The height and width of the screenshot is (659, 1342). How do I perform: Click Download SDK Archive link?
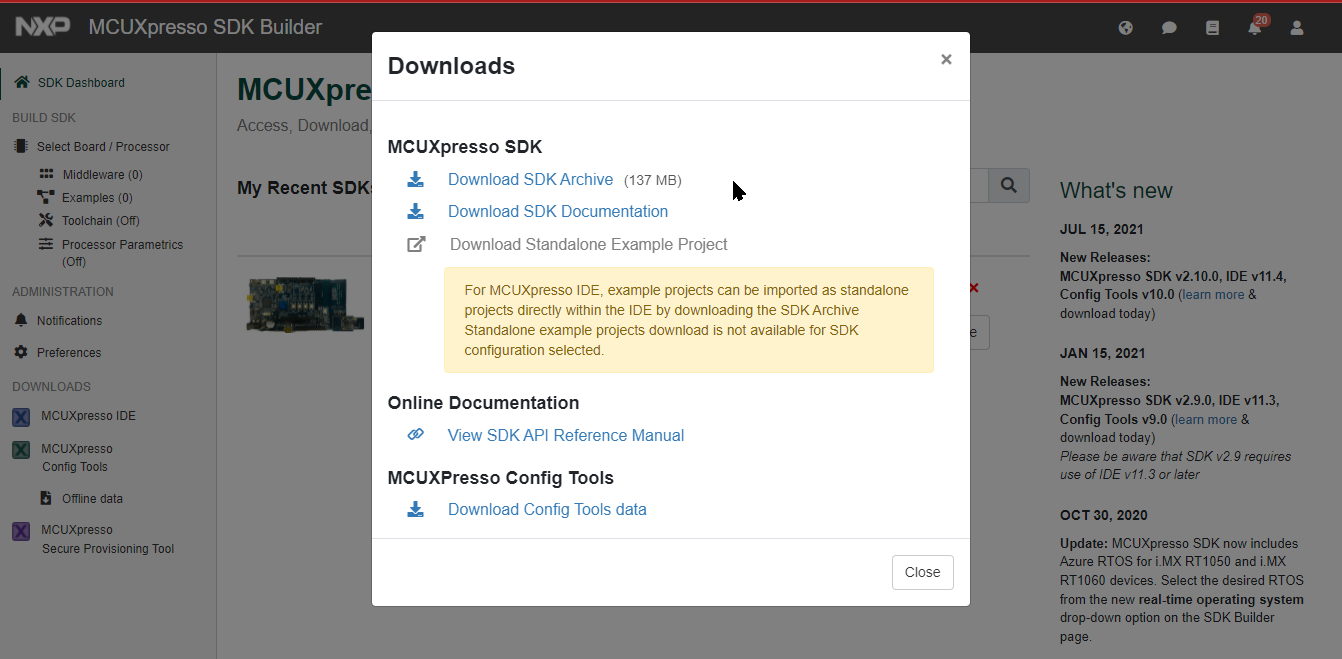530,180
